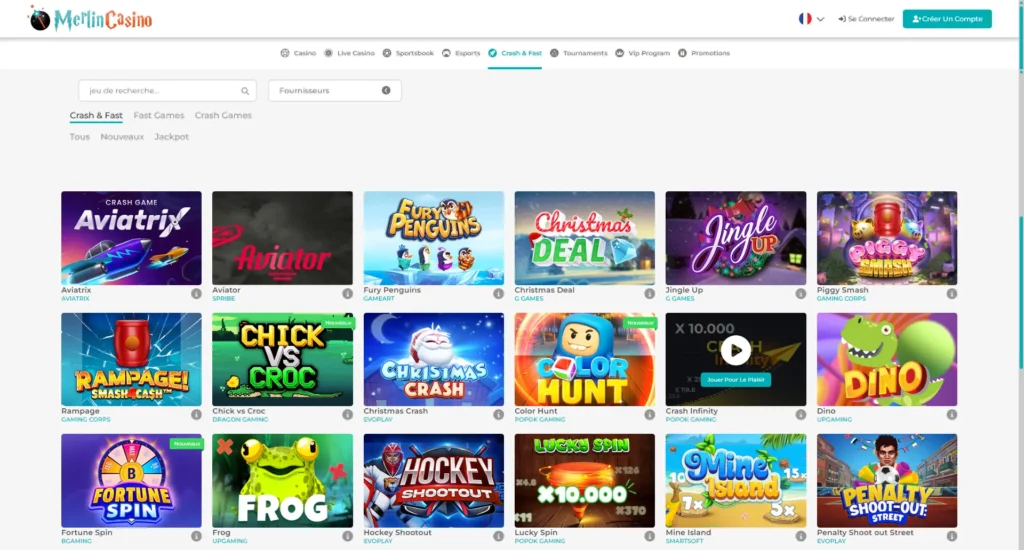
Task: Open Frog game thumbnail
Action: click(x=282, y=481)
